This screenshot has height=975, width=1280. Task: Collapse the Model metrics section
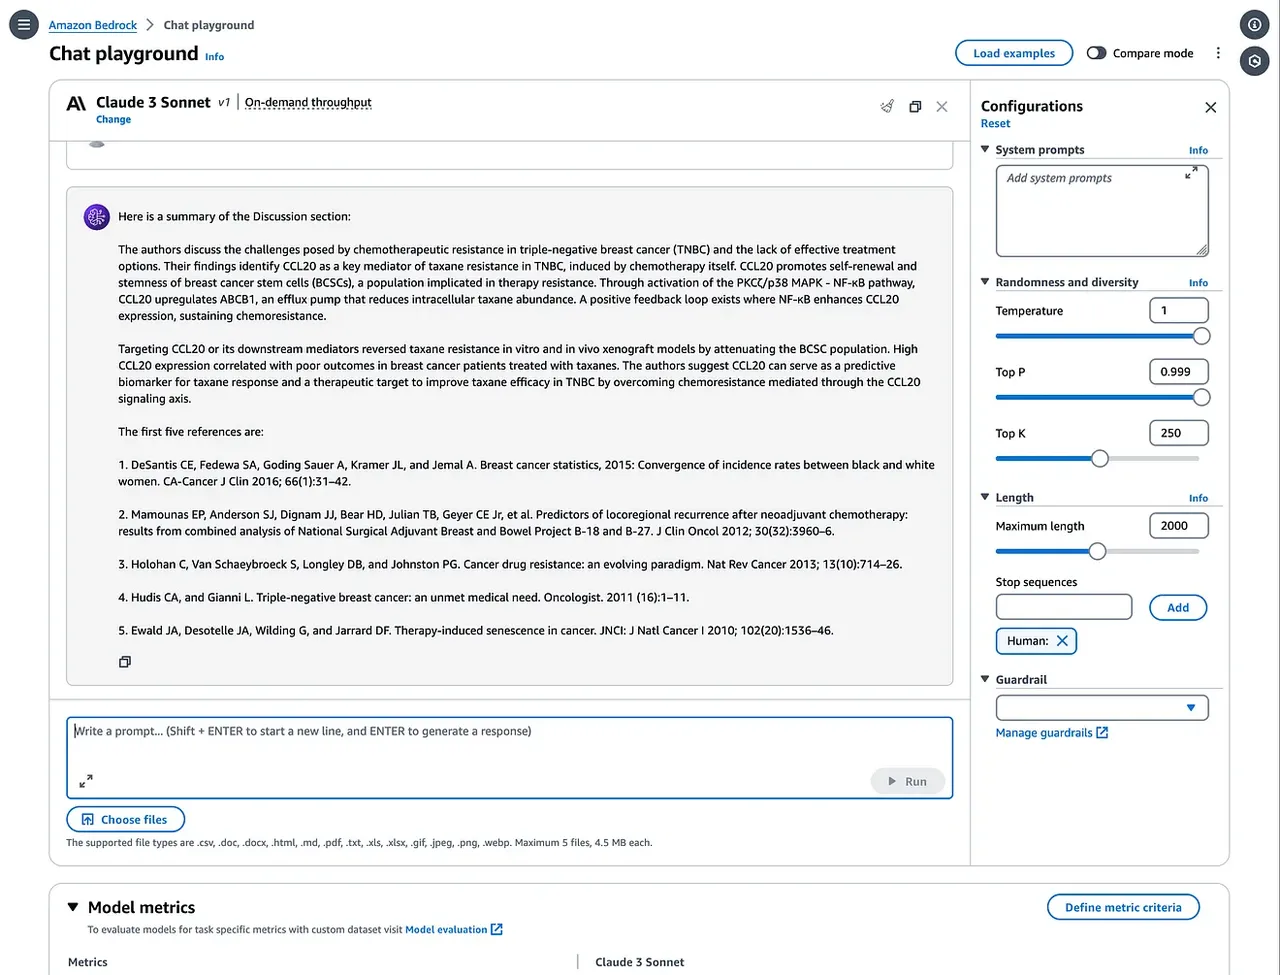point(73,907)
